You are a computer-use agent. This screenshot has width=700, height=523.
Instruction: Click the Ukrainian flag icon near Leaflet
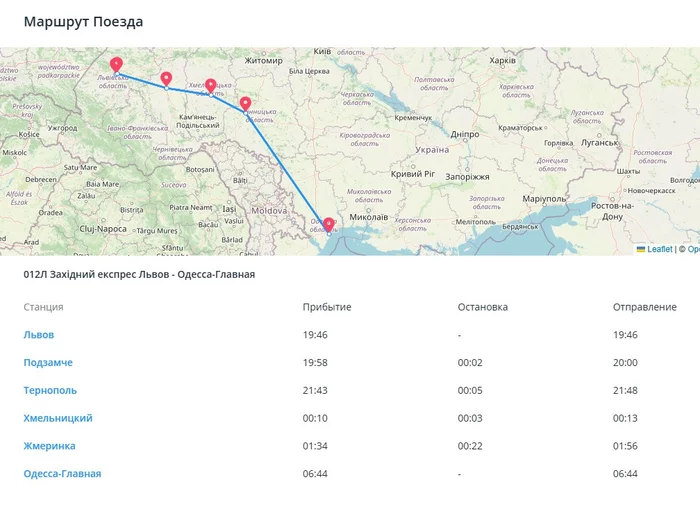[x=641, y=249]
